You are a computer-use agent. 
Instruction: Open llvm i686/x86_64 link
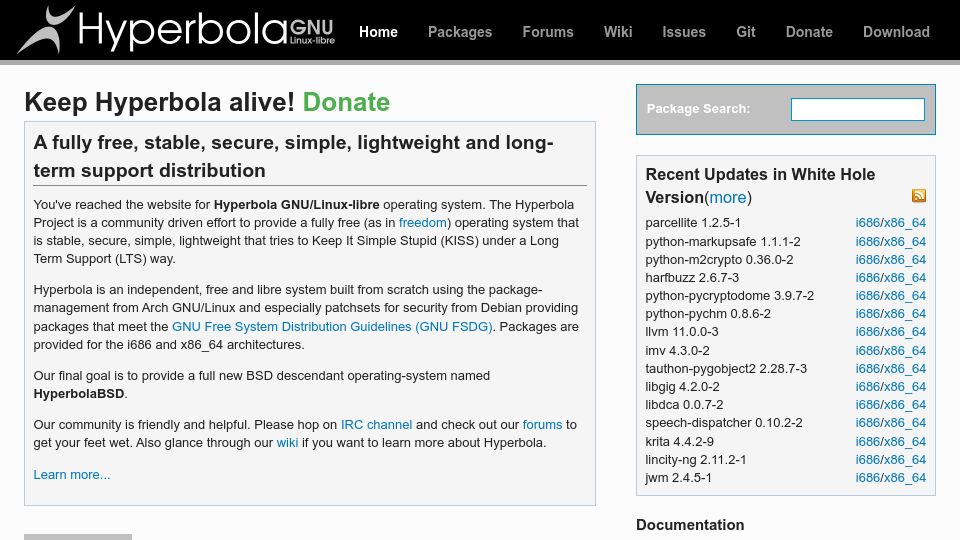(891, 331)
